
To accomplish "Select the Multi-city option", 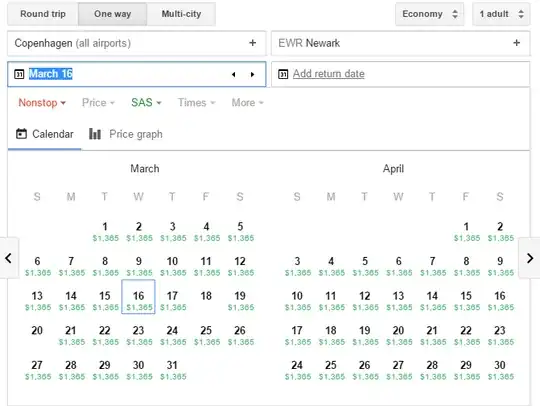I will coord(181,14).
